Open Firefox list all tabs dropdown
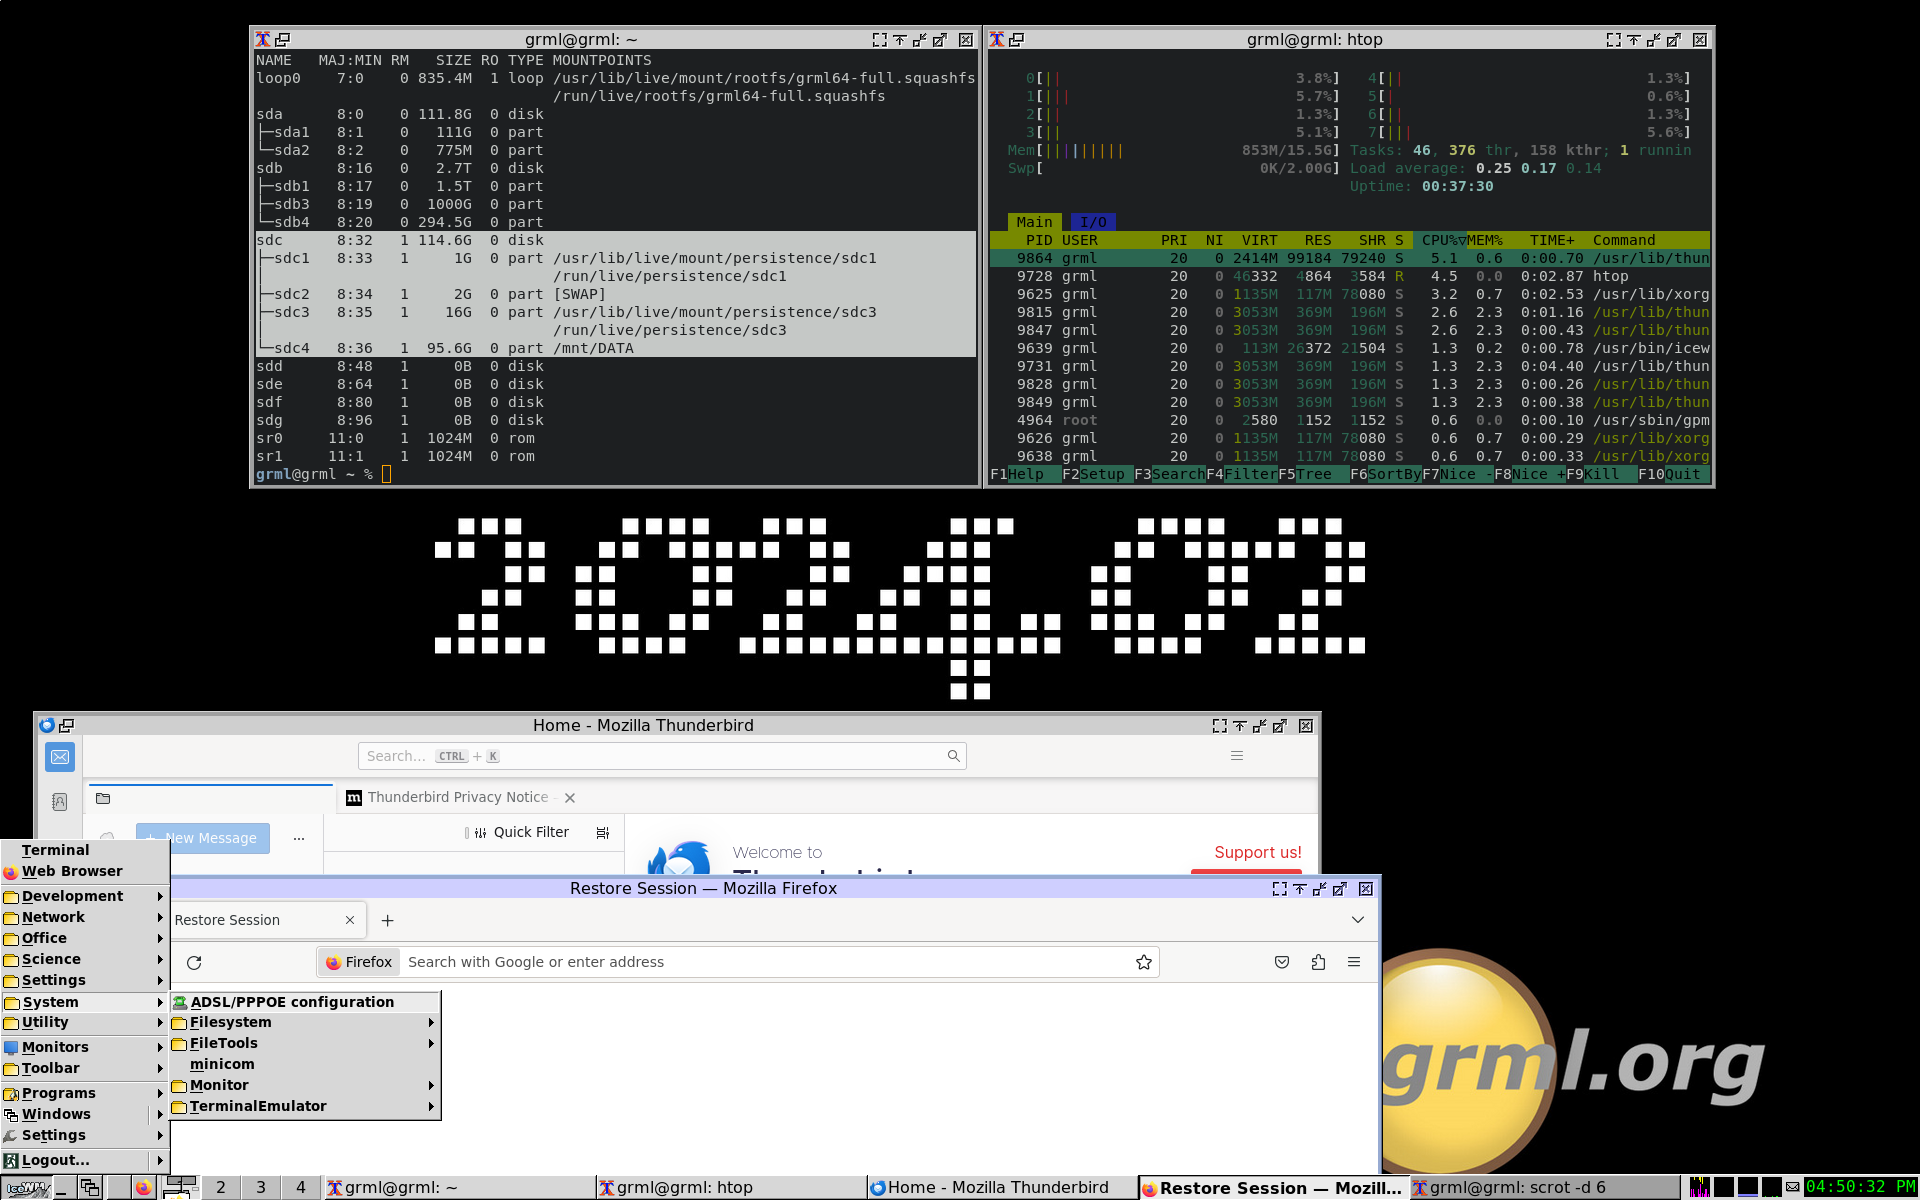 coord(1357,920)
